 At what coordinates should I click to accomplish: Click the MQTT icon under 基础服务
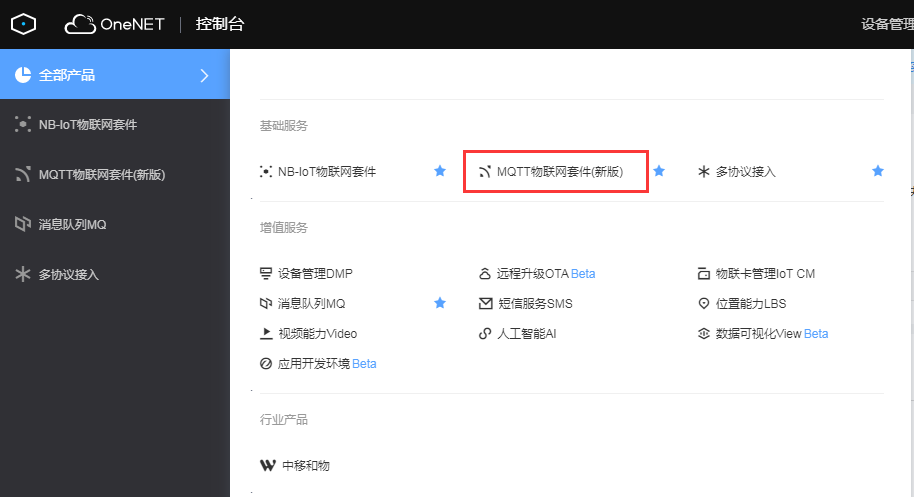point(485,171)
